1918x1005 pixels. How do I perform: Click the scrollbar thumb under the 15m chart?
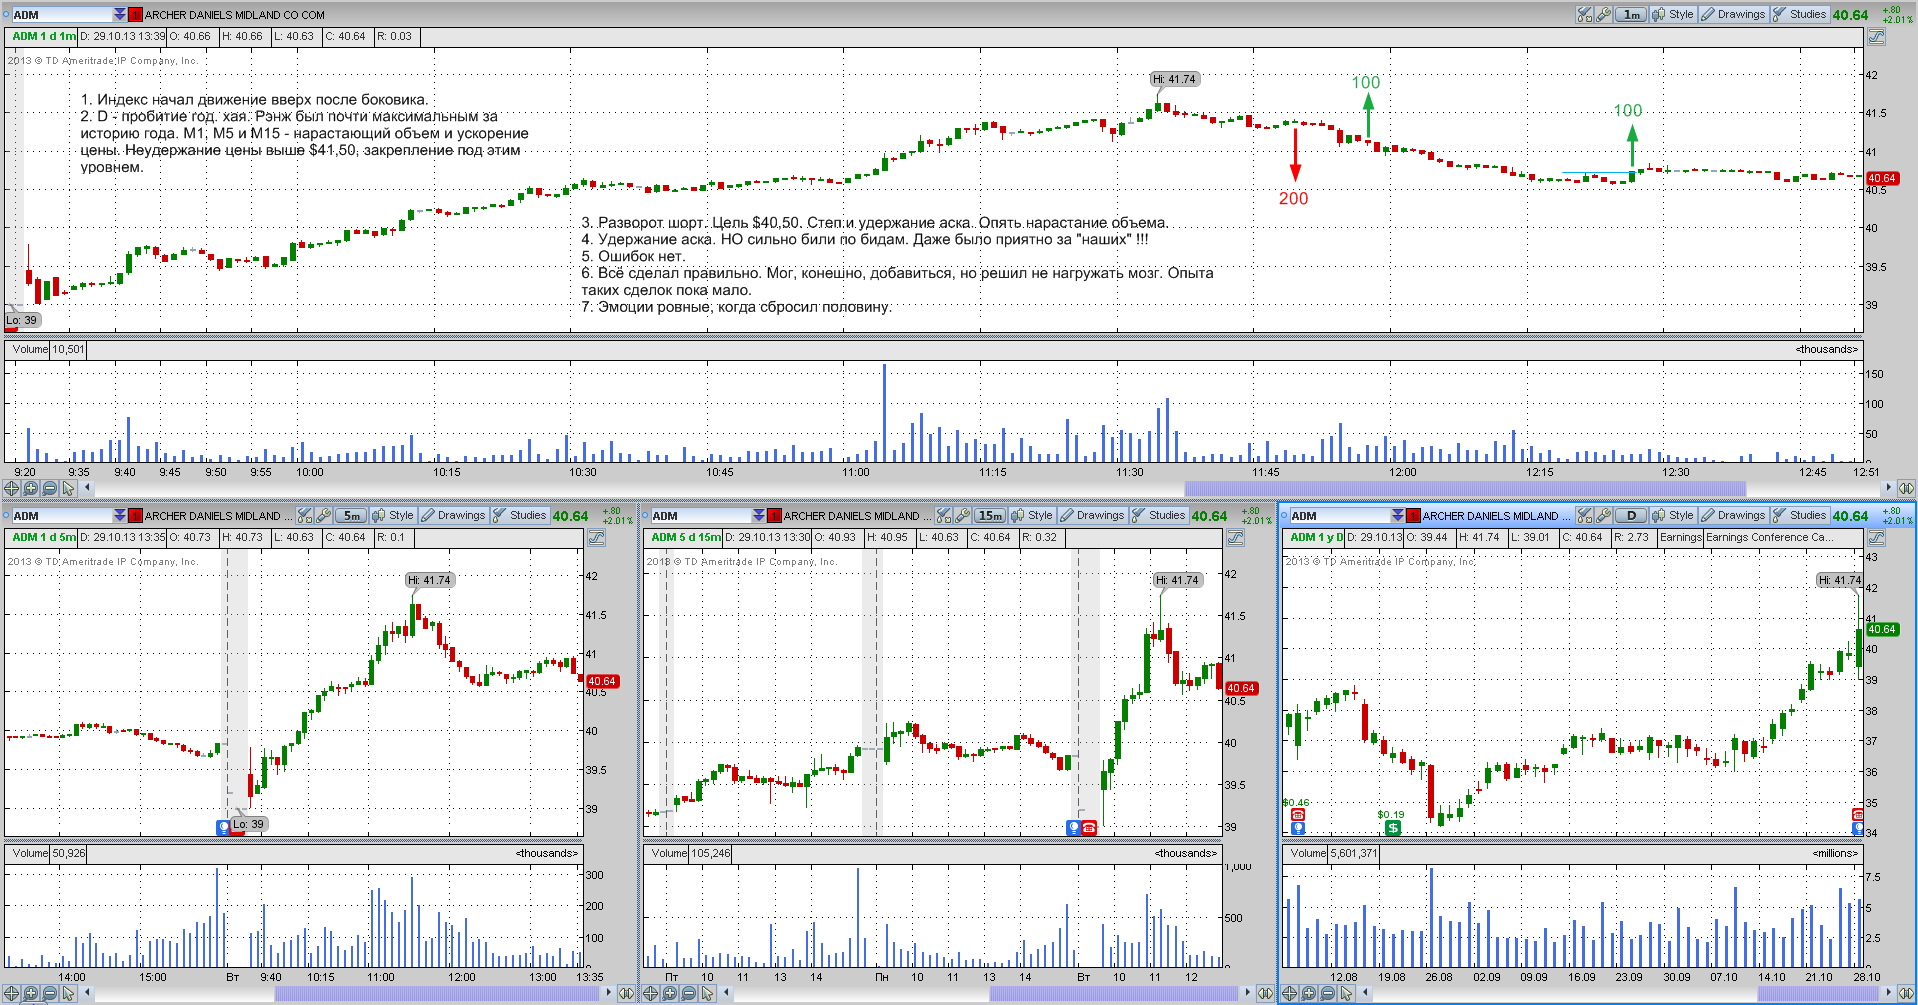(1114, 993)
